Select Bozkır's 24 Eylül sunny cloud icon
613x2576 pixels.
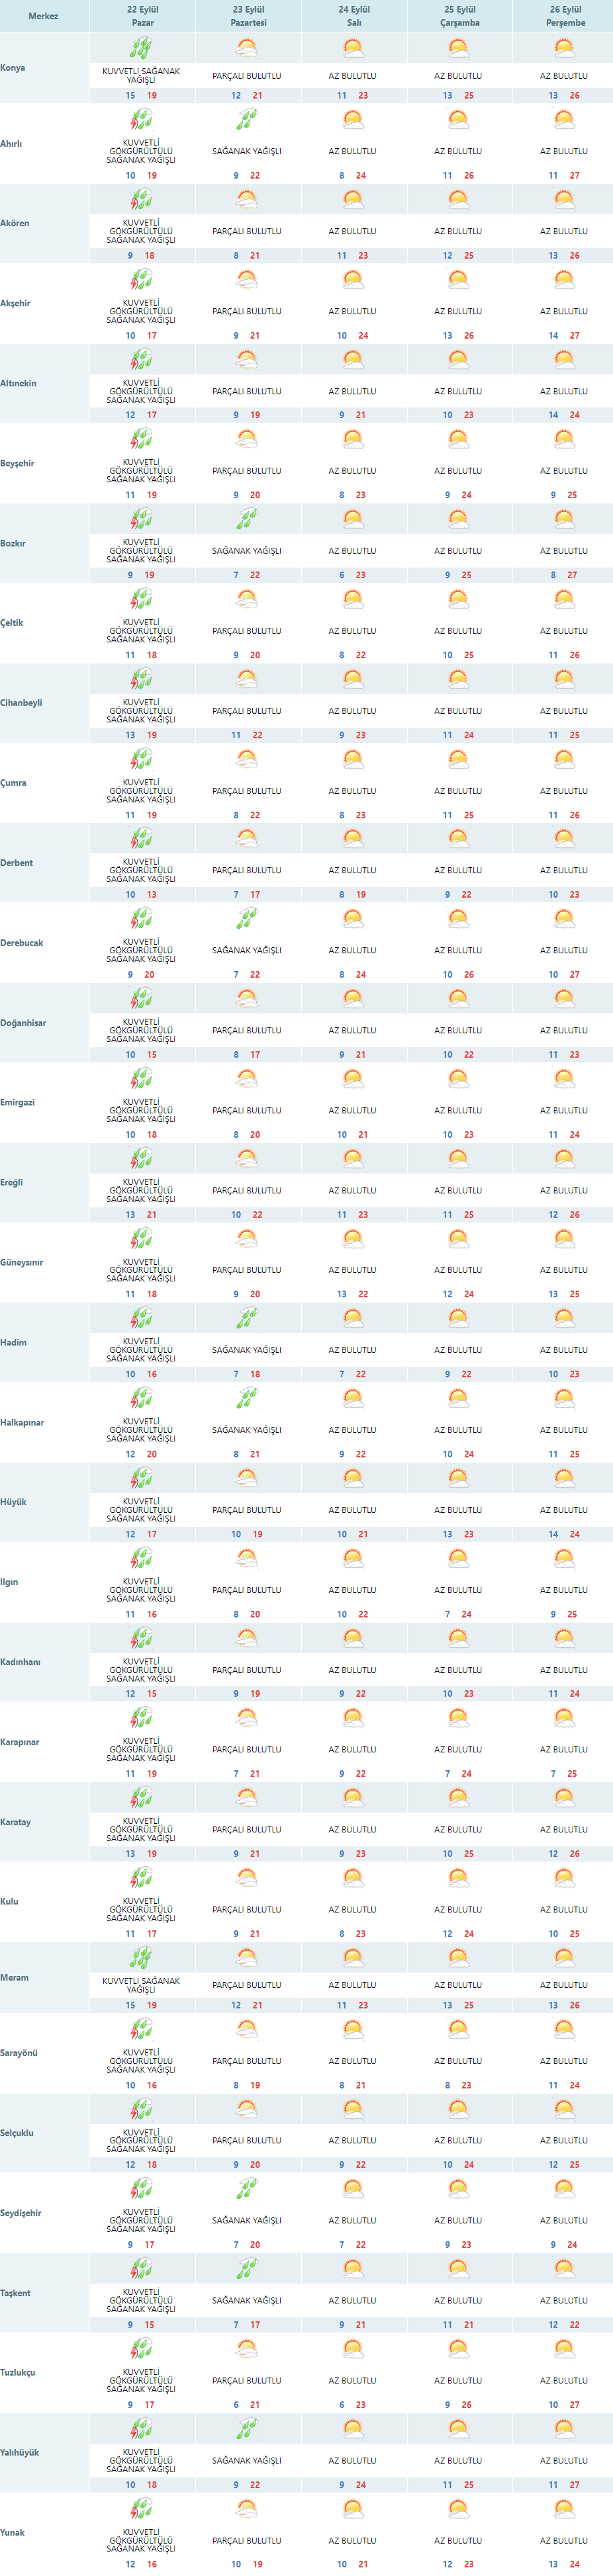[353, 519]
